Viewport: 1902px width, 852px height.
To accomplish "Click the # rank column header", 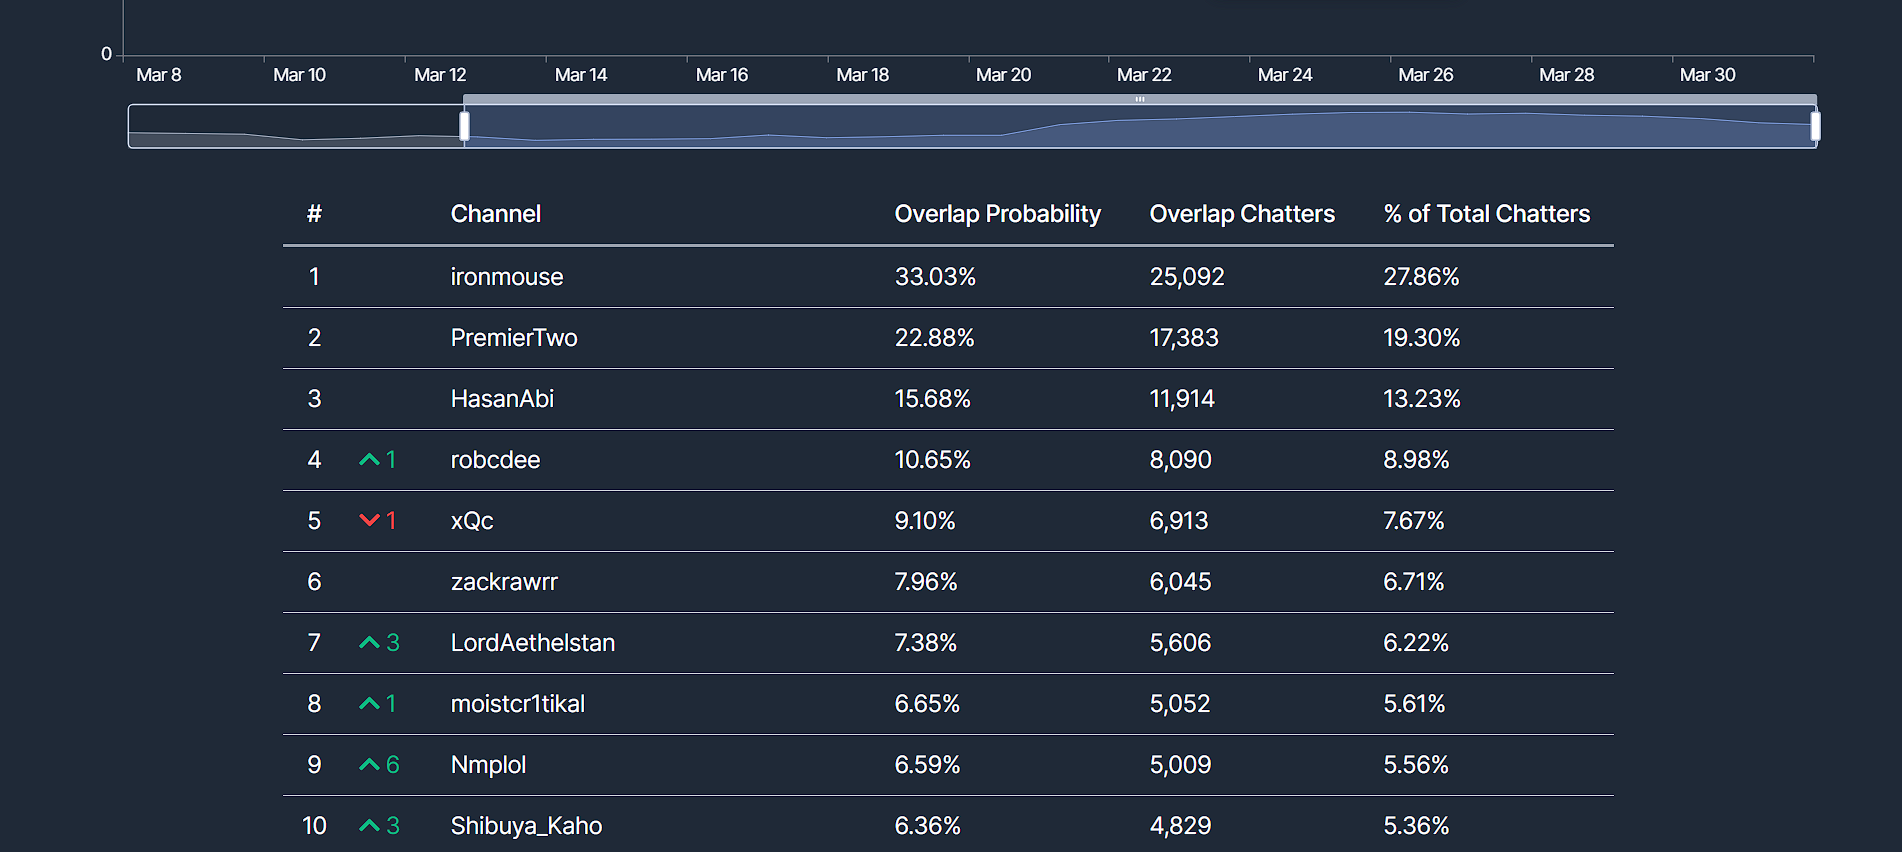I will (314, 214).
